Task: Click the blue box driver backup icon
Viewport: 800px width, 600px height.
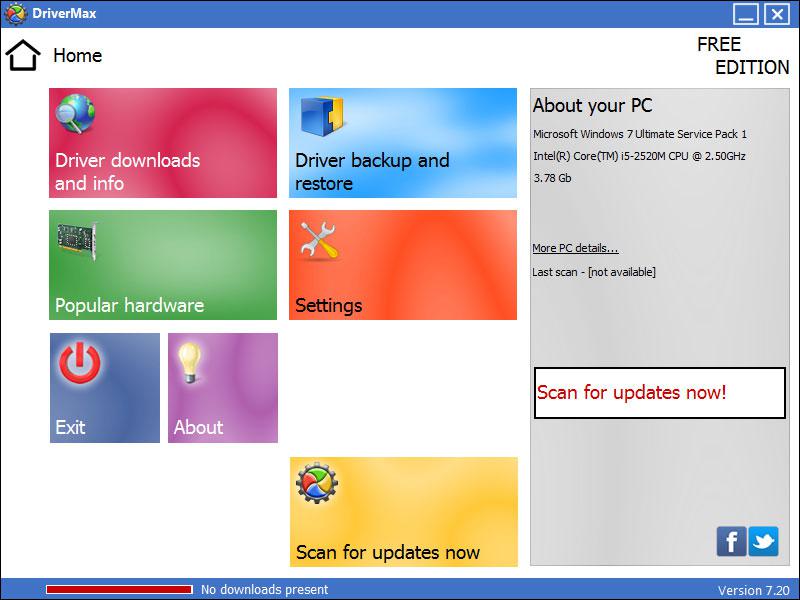Action: pos(321,116)
